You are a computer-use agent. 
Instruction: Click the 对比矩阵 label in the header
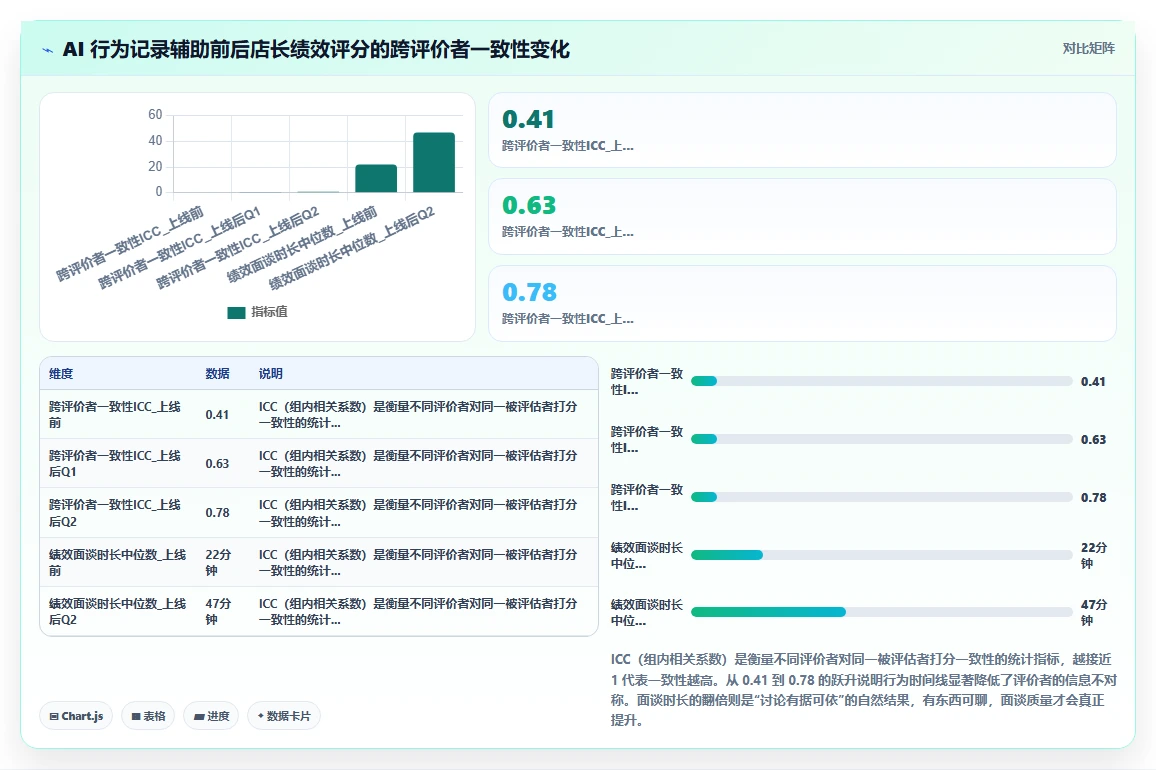(x=1088, y=49)
